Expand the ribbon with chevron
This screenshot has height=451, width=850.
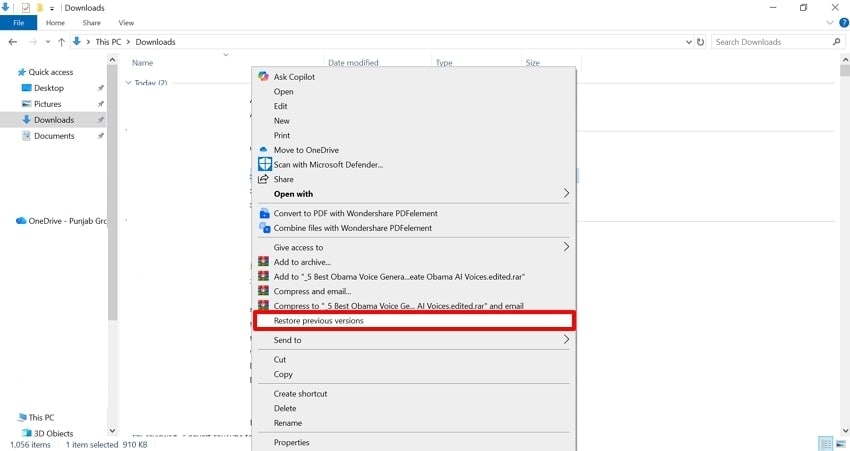tap(830, 23)
